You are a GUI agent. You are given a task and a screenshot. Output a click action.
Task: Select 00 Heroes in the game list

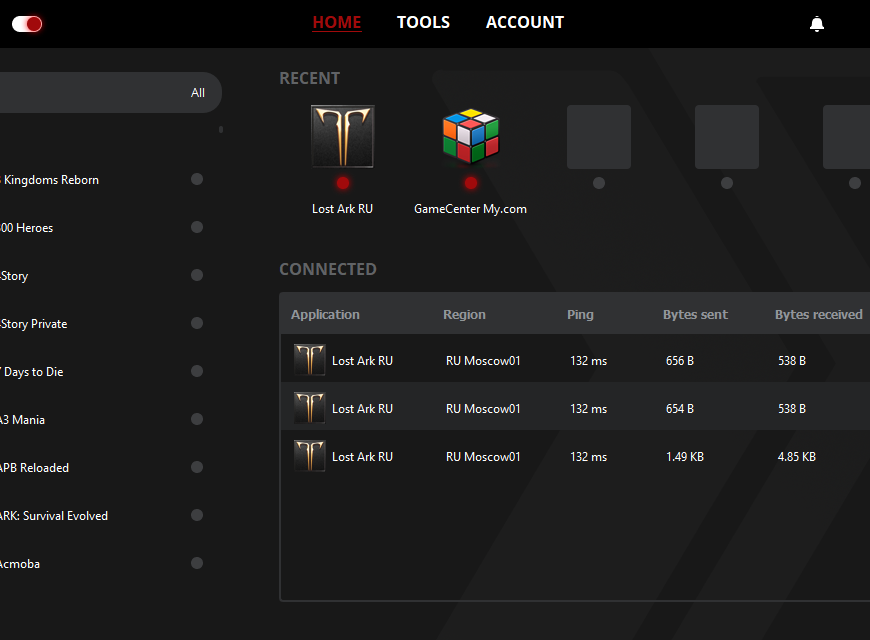[x=27, y=228]
